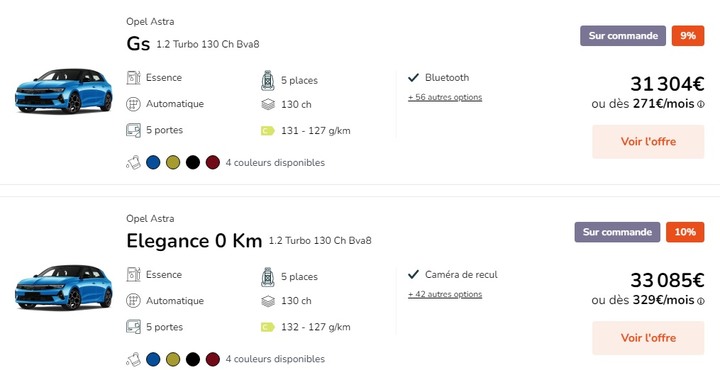This screenshot has width=720, height=370.
Task: Pick the black color swatch on Elegance 0 Km
Action: [193, 359]
